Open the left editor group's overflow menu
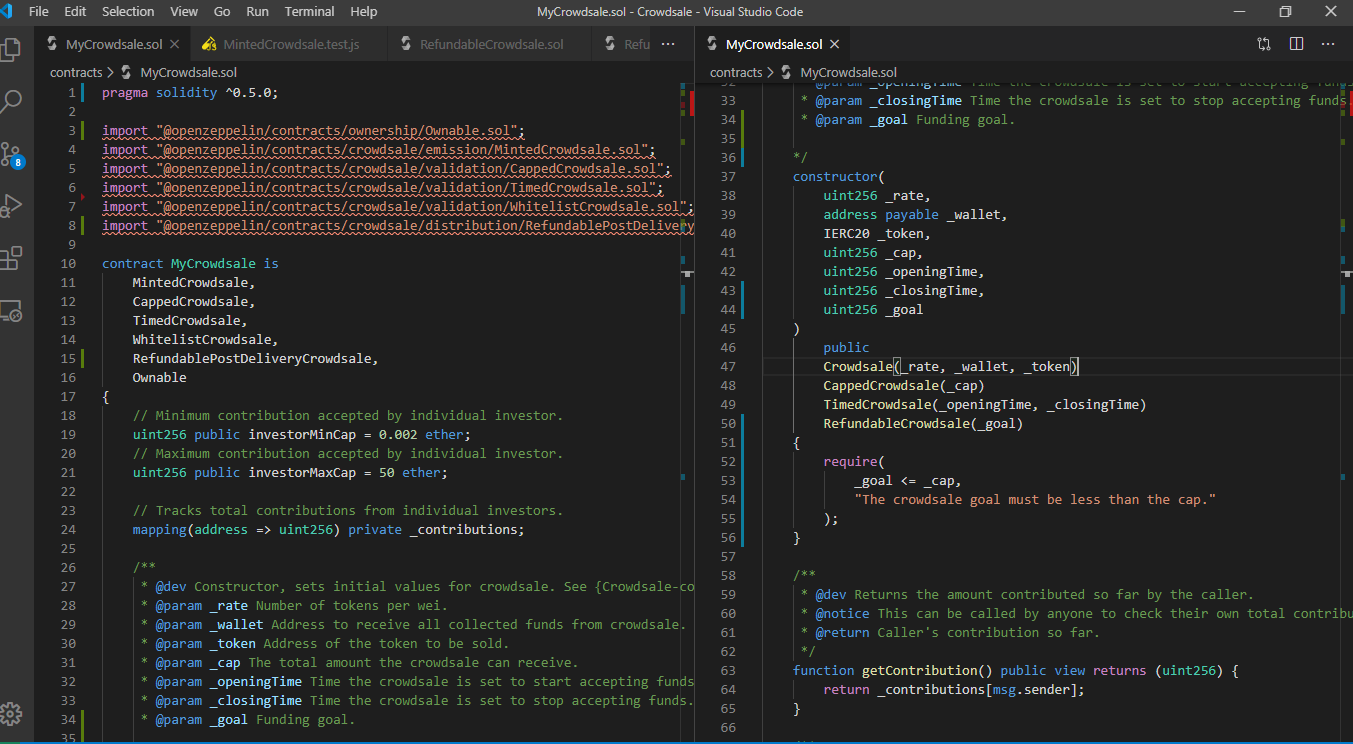The height and width of the screenshot is (744, 1353). pyautogui.click(x=668, y=44)
